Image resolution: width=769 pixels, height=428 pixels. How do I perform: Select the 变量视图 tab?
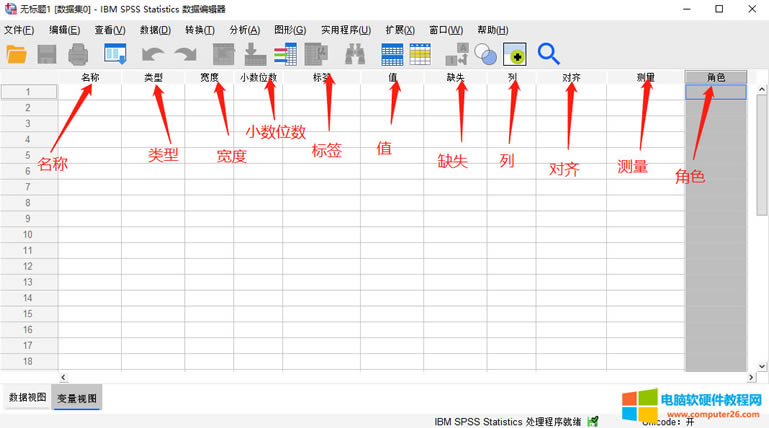pyautogui.click(x=77, y=398)
